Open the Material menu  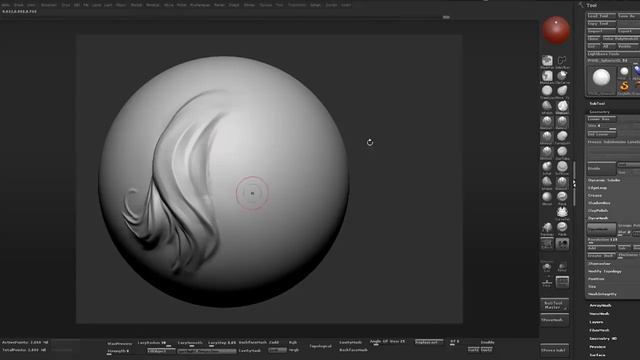point(153,5)
